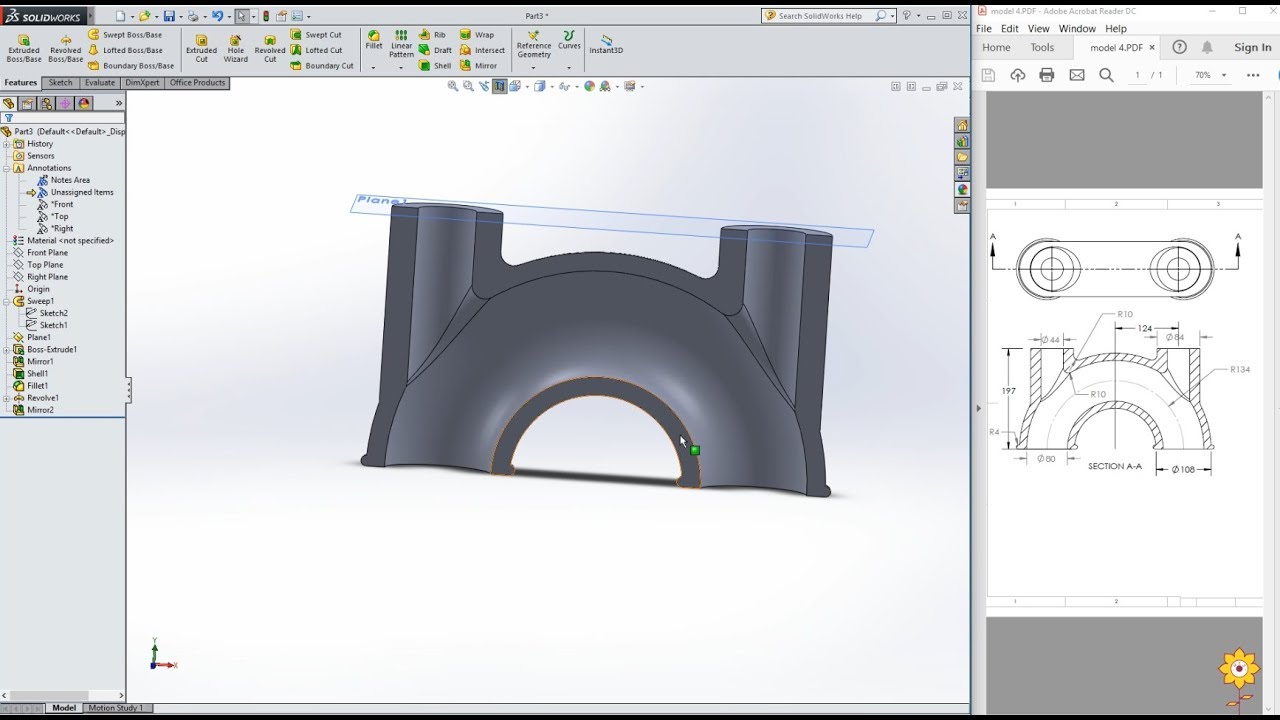Open the Motion Study 1 tab
The height and width of the screenshot is (720, 1280).
pyautogui.click(x=116, y=708)
